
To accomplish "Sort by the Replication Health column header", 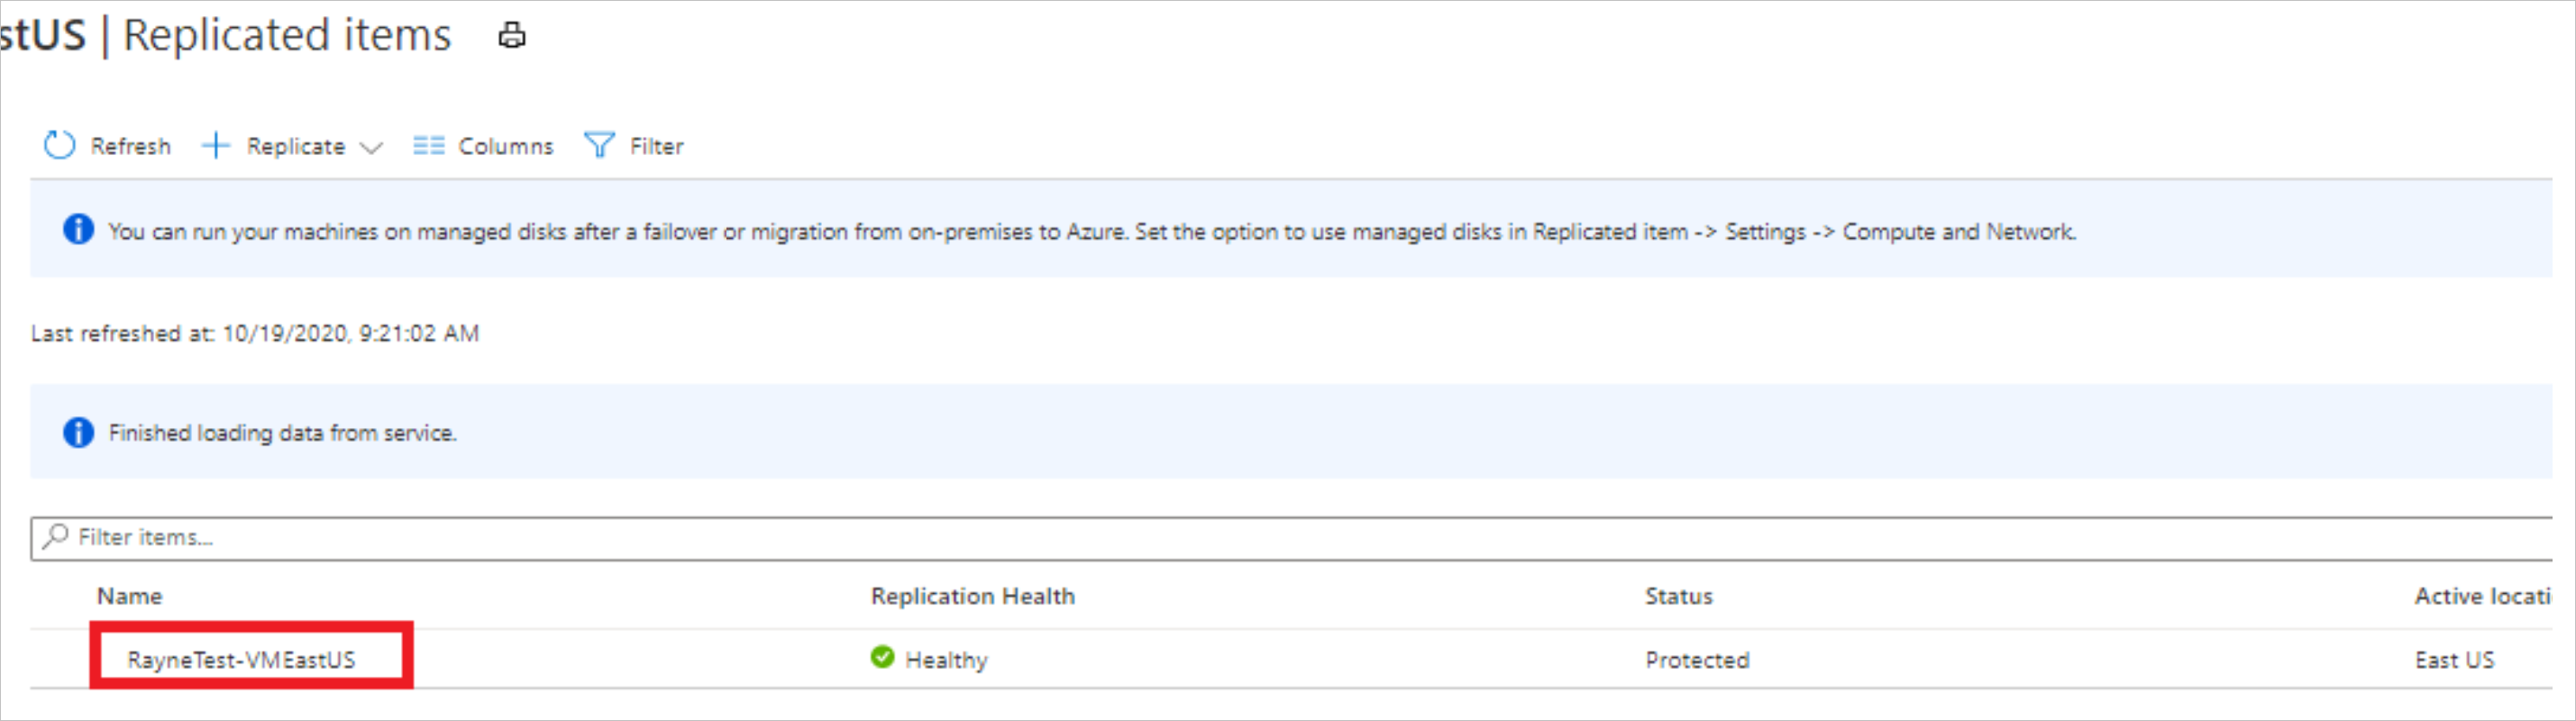I will click(973, 595).
